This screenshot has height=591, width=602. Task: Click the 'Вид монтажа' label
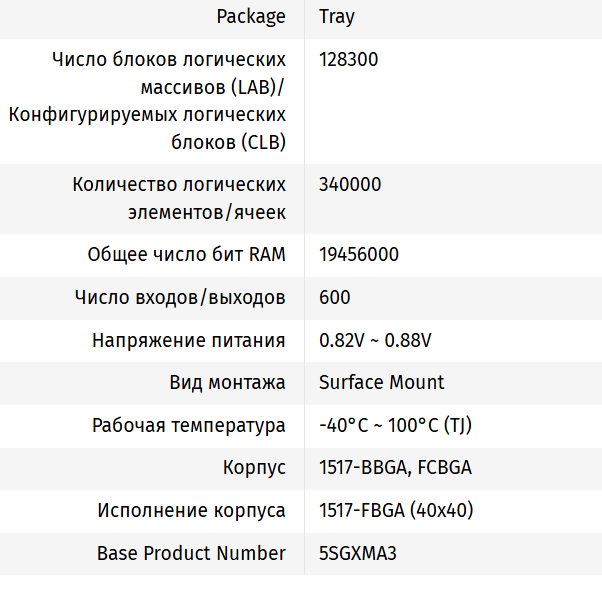click(x=228, y=383)
